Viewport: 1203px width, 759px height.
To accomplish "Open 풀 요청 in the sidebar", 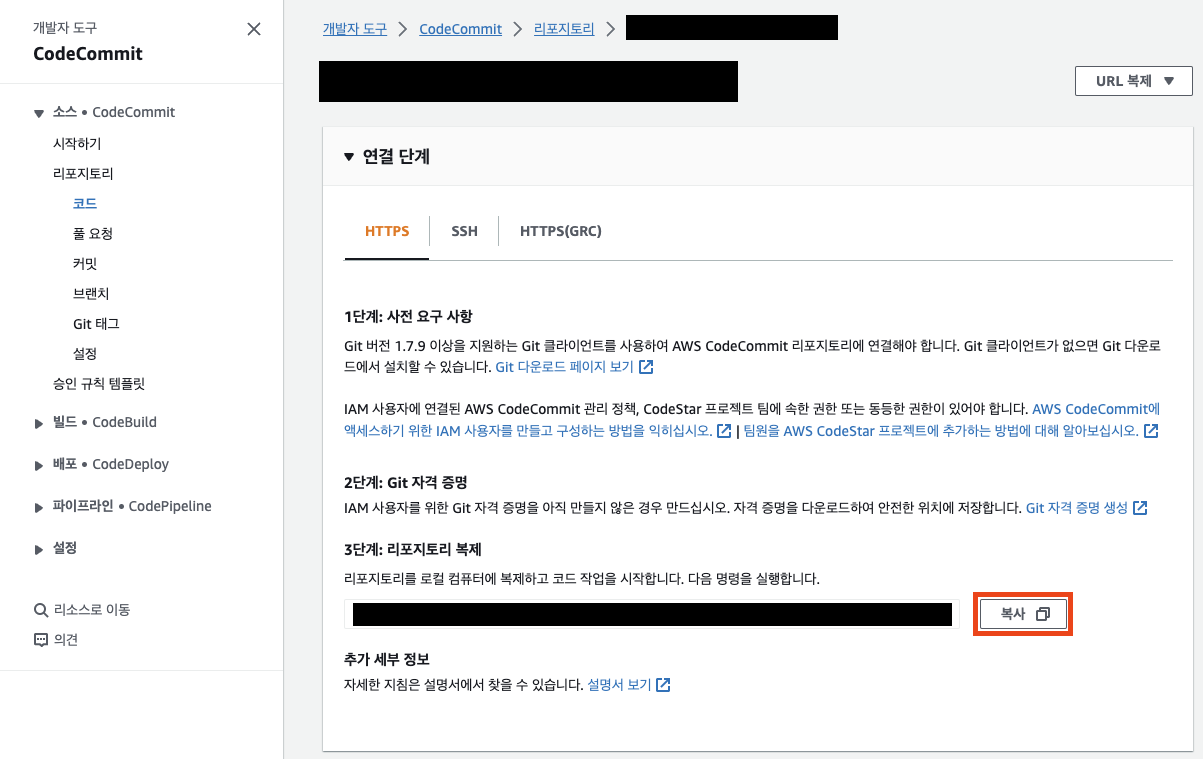I will (93, 233).
